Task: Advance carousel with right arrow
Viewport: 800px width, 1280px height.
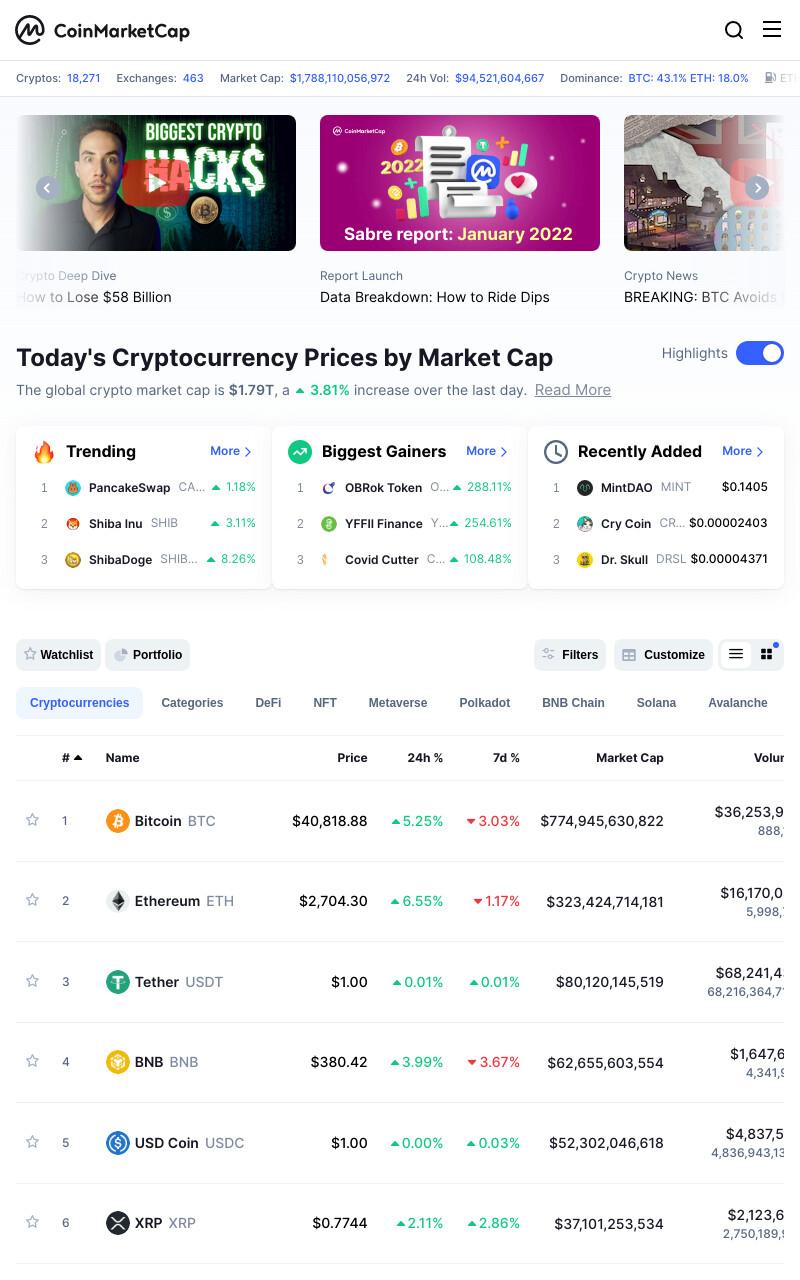Action: [x=758, y=188]
